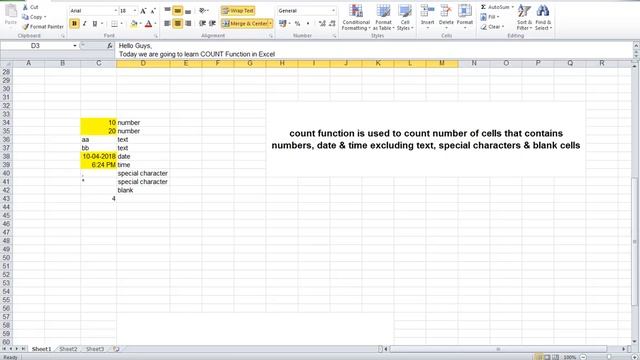
Task: Click the Insert Function fx icon
Action: pyautogui.click(x=110, y=46)
